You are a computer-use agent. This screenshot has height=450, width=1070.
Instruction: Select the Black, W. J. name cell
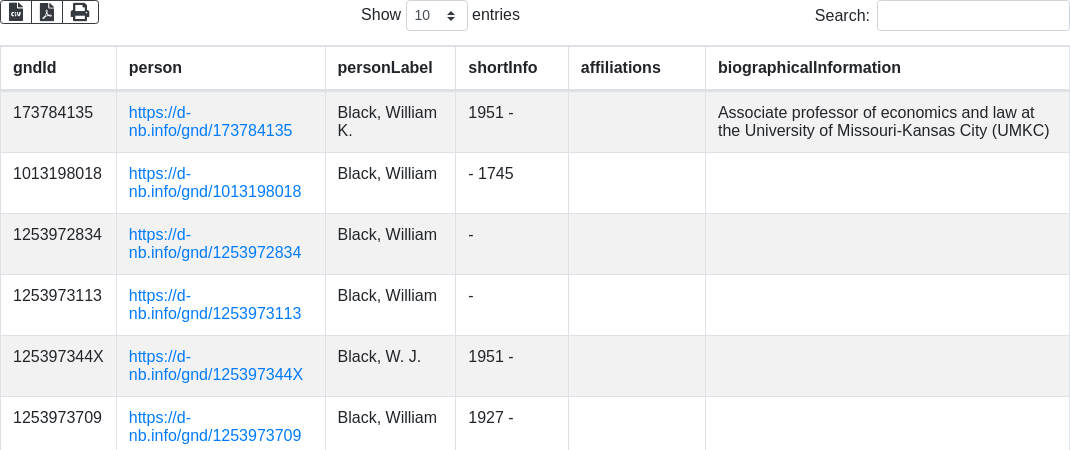click(379, 357)
